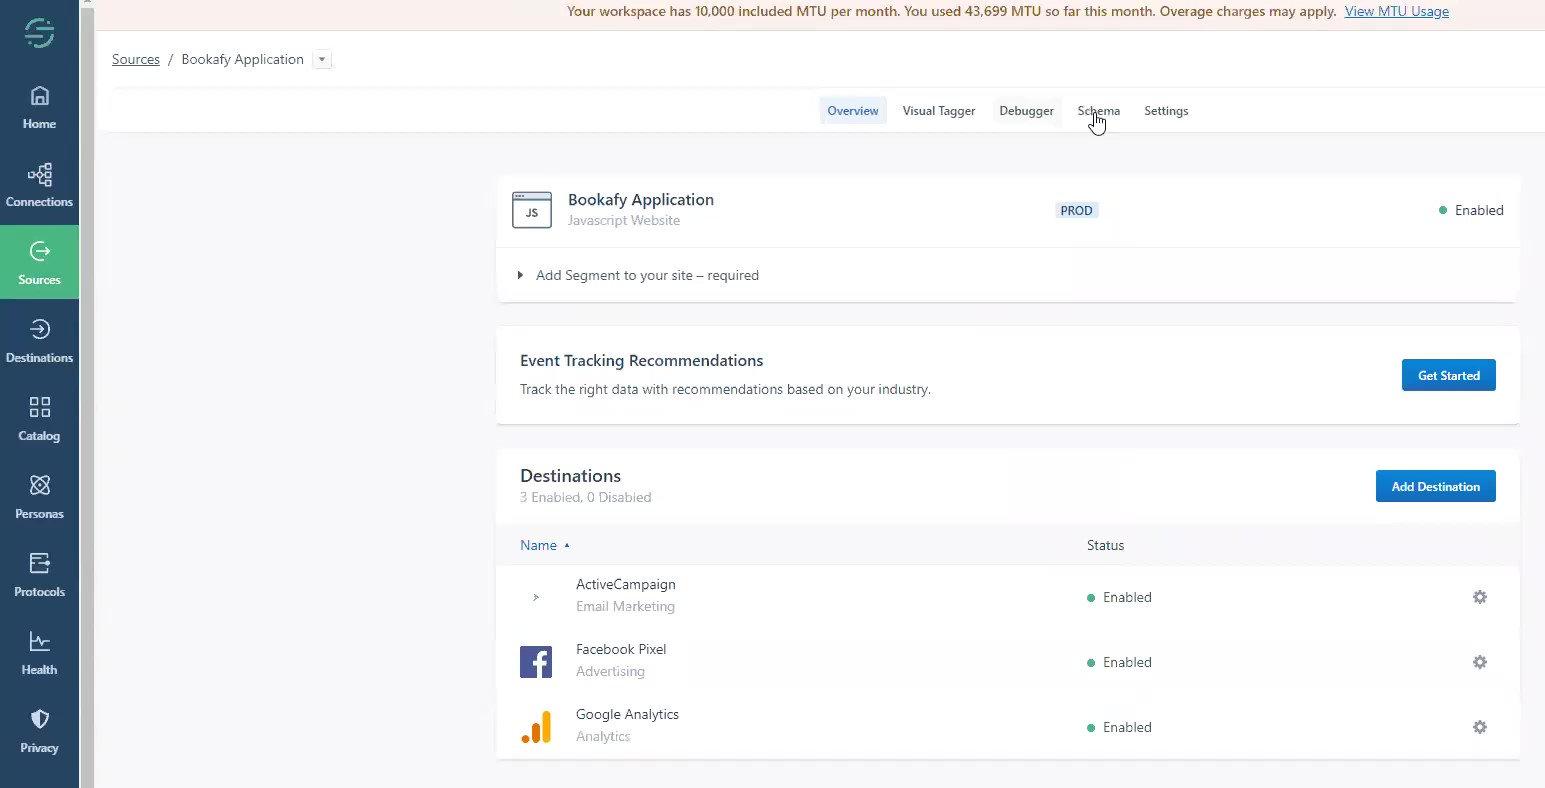Open the Health sidebar panel
The height and width of the screenshot is (788, 1545).
tap(39, 652)
